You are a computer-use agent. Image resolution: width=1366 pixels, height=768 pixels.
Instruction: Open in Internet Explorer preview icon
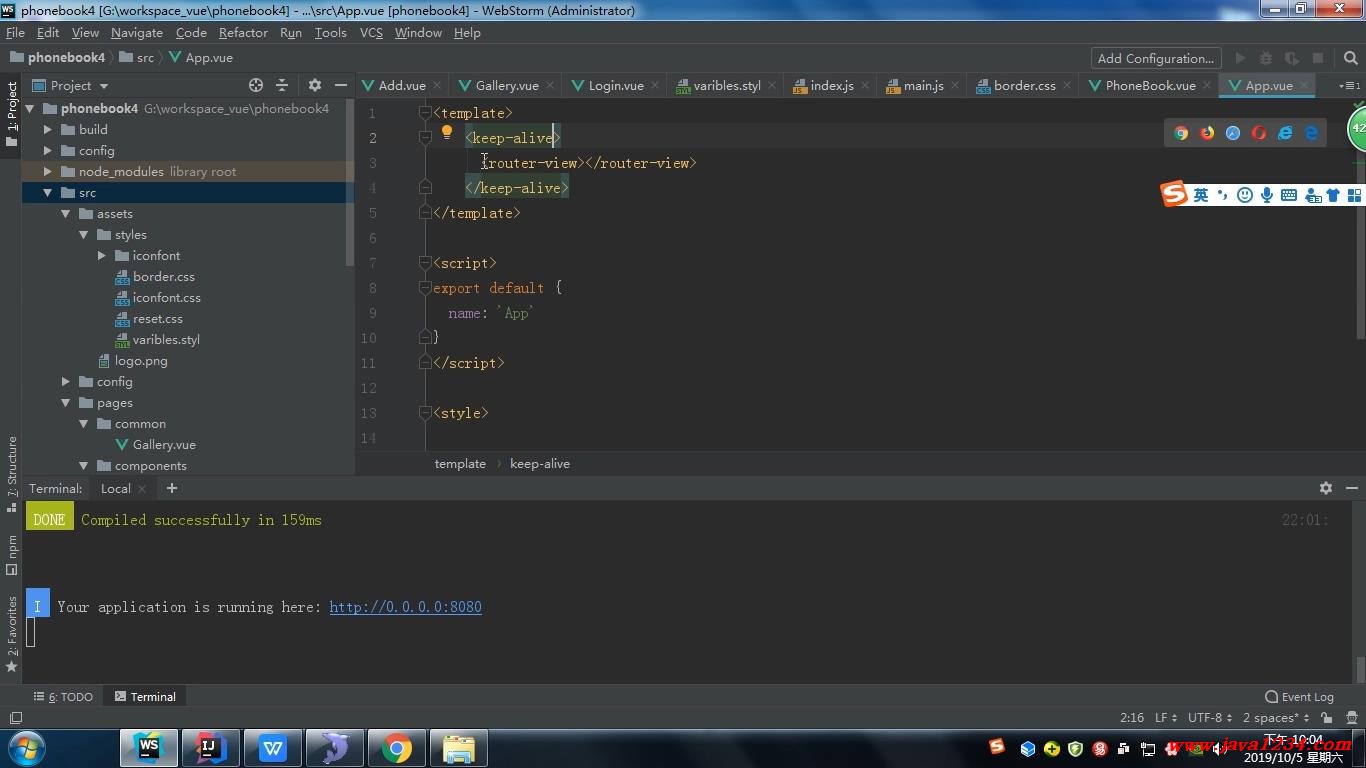[x=1285, y=133]
